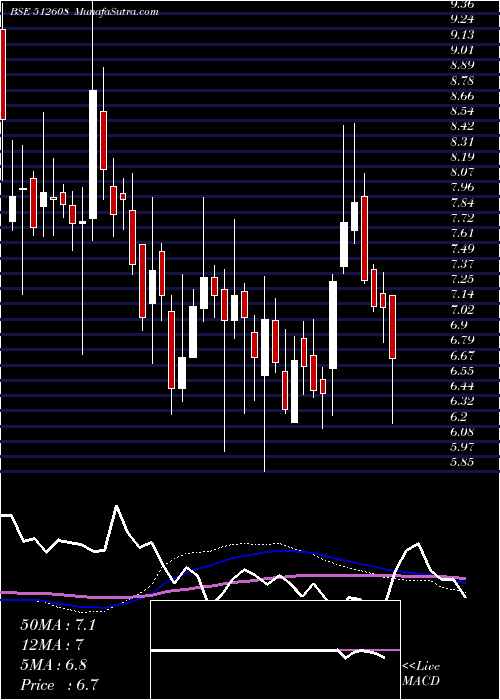
Task: Click the 8.78 price axis label
Action: pyautogui.click(x=462, y=81)
